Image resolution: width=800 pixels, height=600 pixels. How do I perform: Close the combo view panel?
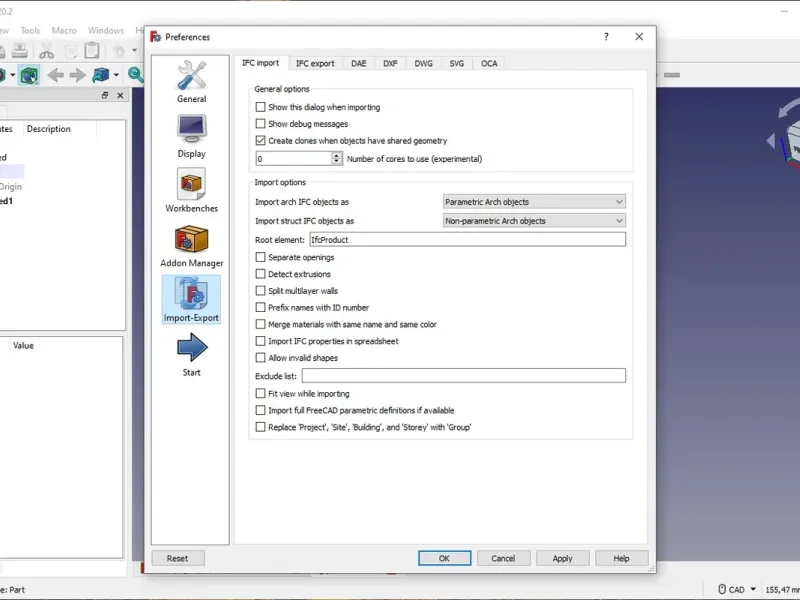point(120,95)
